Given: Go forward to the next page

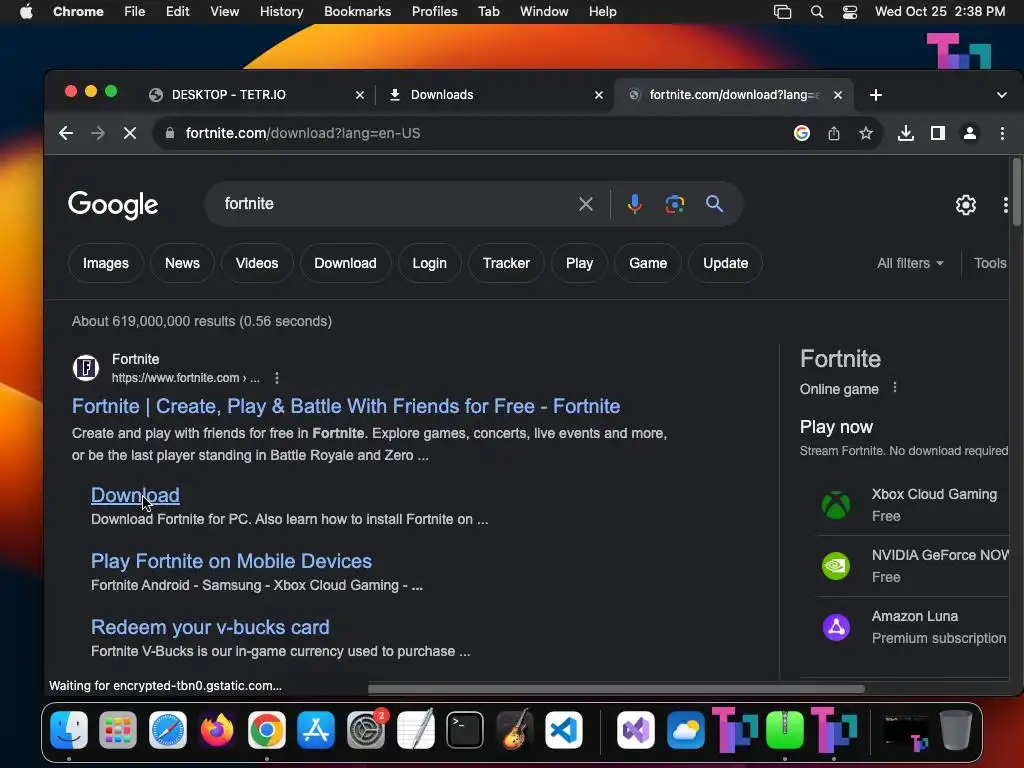Looking at the screenshot, I should (x=98, y=133).
